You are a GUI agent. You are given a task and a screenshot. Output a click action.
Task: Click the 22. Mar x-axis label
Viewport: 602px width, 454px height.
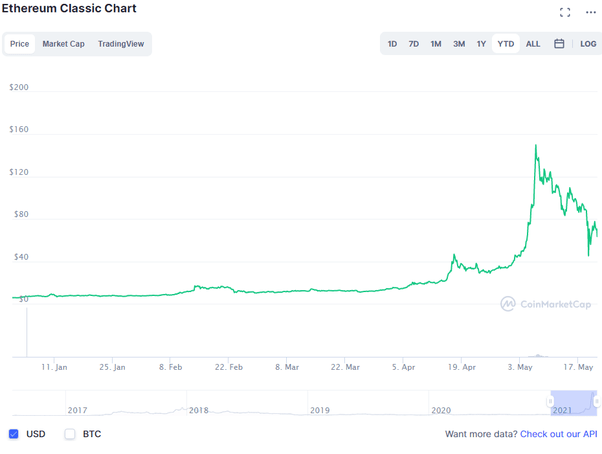(345, 367)
